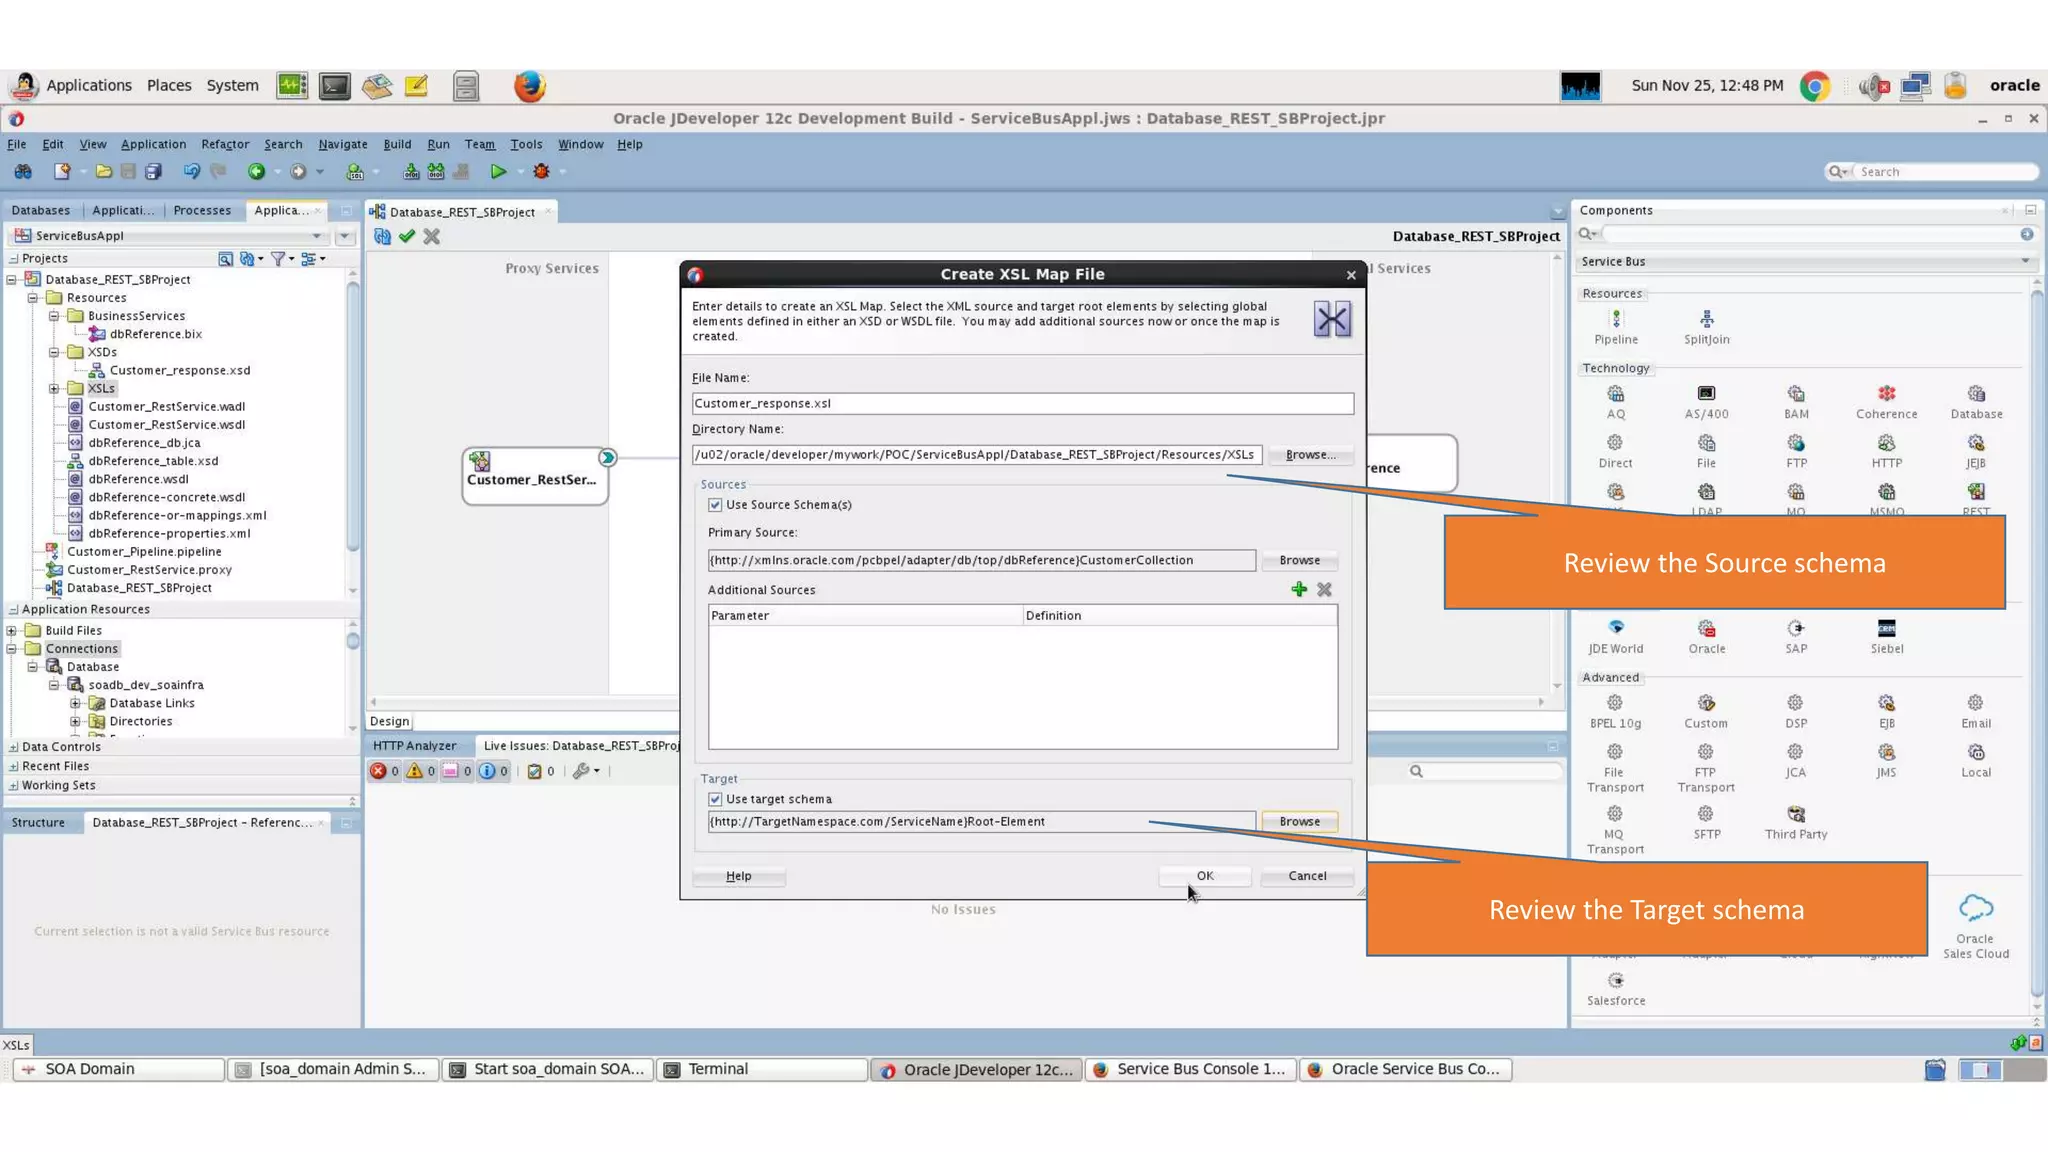Open the terminal launcher in top panel
This screenshot has height=1152, width=2048.
click(x=335, y=86)
